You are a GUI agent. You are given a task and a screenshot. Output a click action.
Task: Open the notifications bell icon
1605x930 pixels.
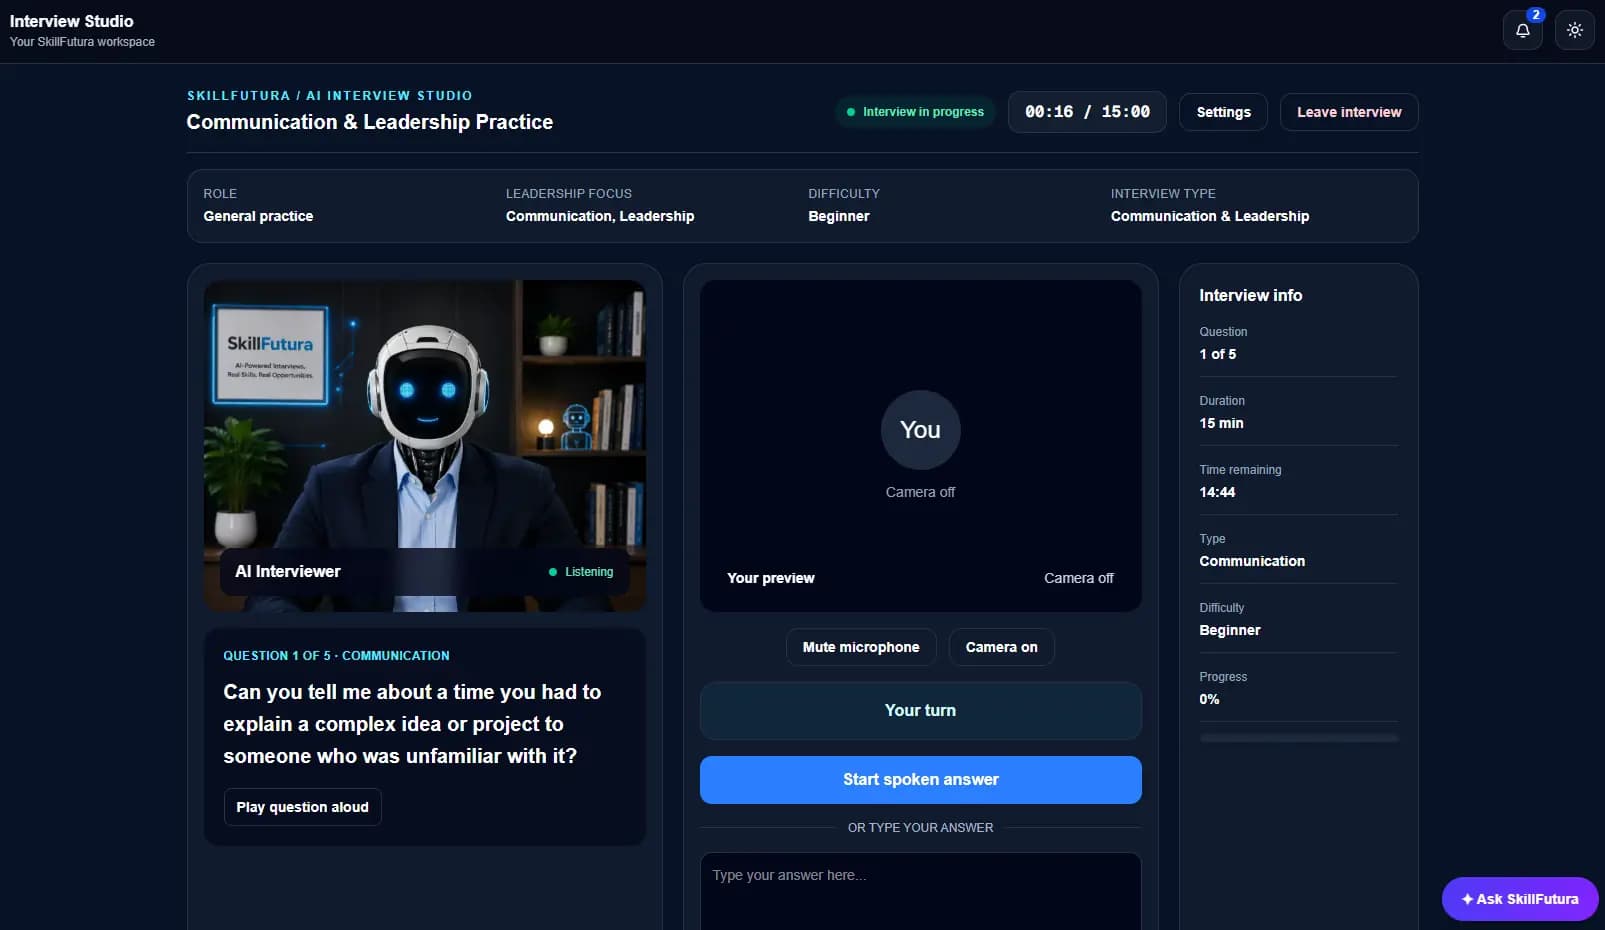click(x=1522, y=30)
